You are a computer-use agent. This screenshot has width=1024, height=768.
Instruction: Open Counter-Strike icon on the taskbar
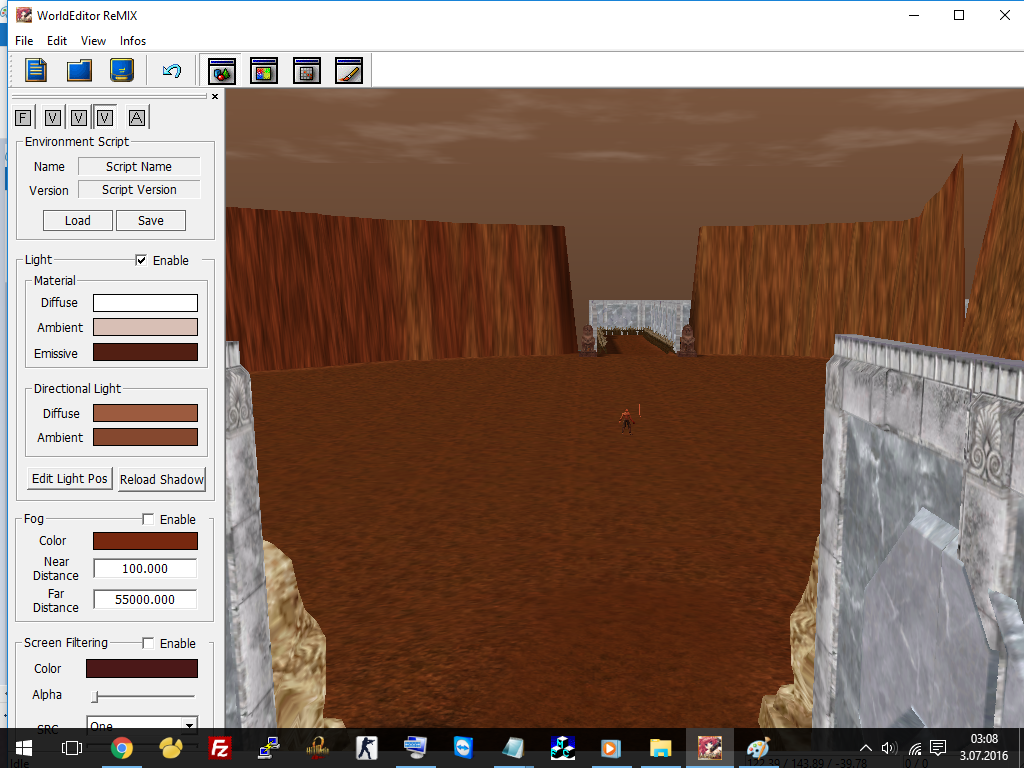(366, 748)
